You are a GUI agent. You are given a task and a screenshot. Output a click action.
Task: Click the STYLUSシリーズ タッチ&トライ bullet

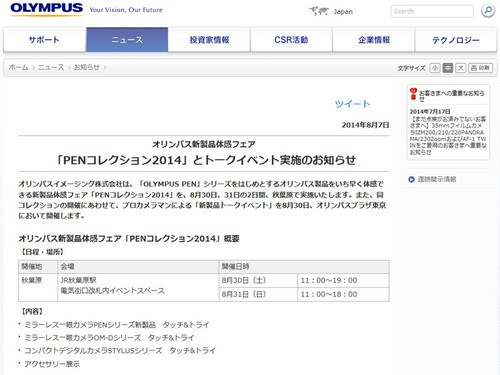tap(120, 351)
